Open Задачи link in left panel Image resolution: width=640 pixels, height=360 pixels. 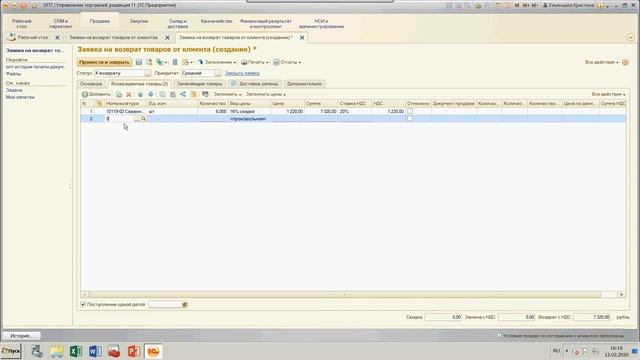pos(14,90)
